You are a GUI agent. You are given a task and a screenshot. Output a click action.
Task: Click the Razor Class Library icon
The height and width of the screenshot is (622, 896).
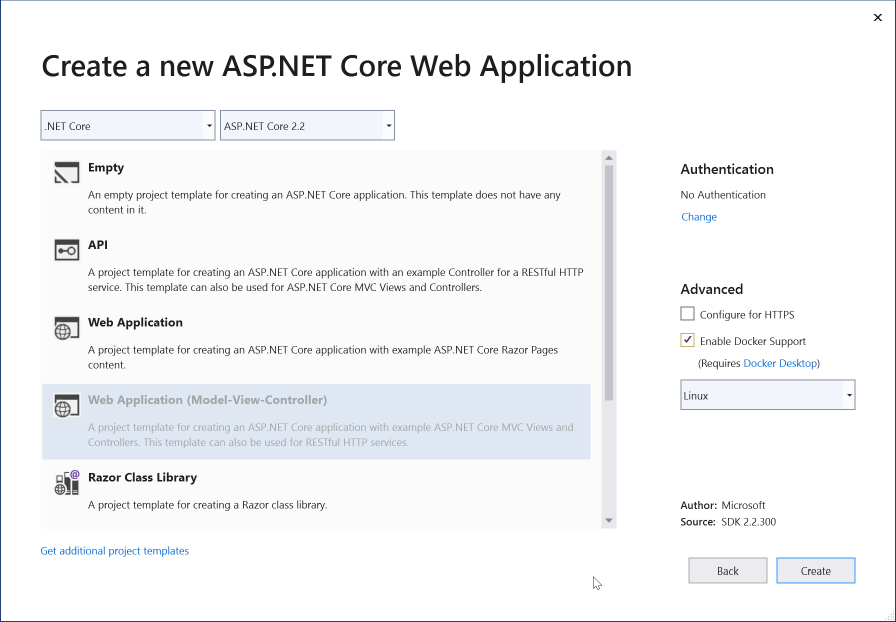pos(67,483)
